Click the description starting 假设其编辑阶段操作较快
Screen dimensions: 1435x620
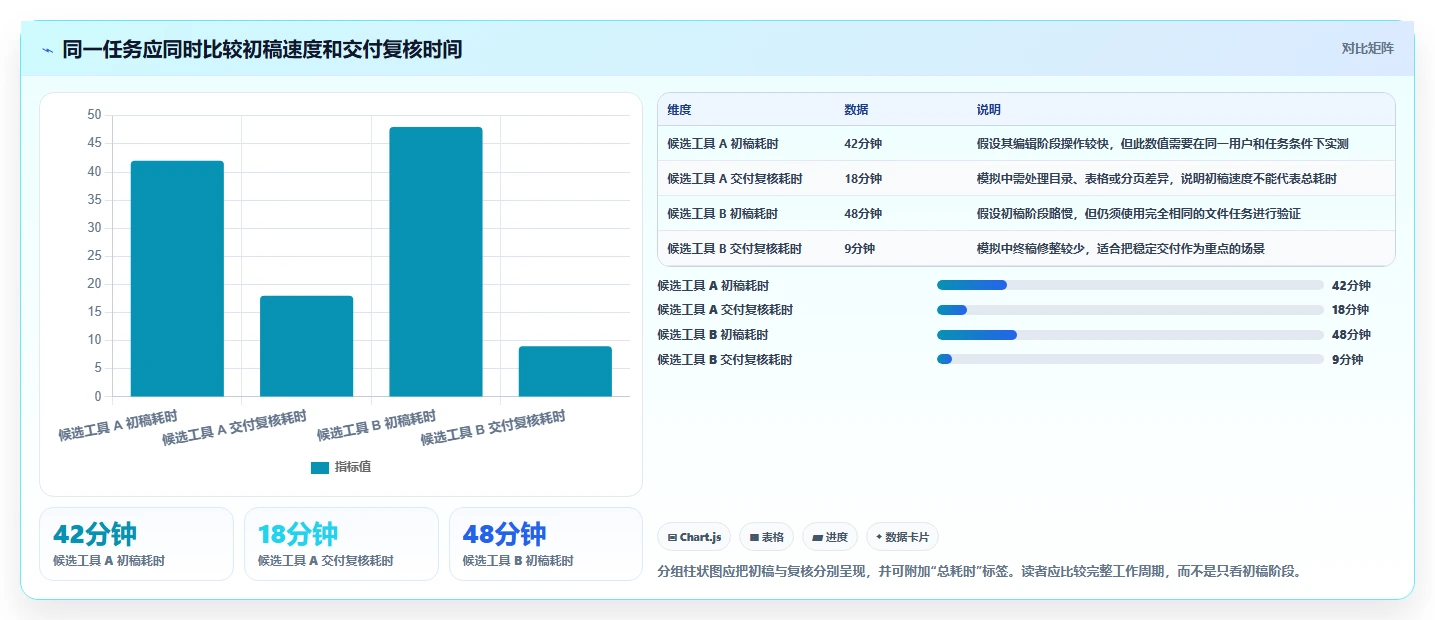pos(1162,144)
